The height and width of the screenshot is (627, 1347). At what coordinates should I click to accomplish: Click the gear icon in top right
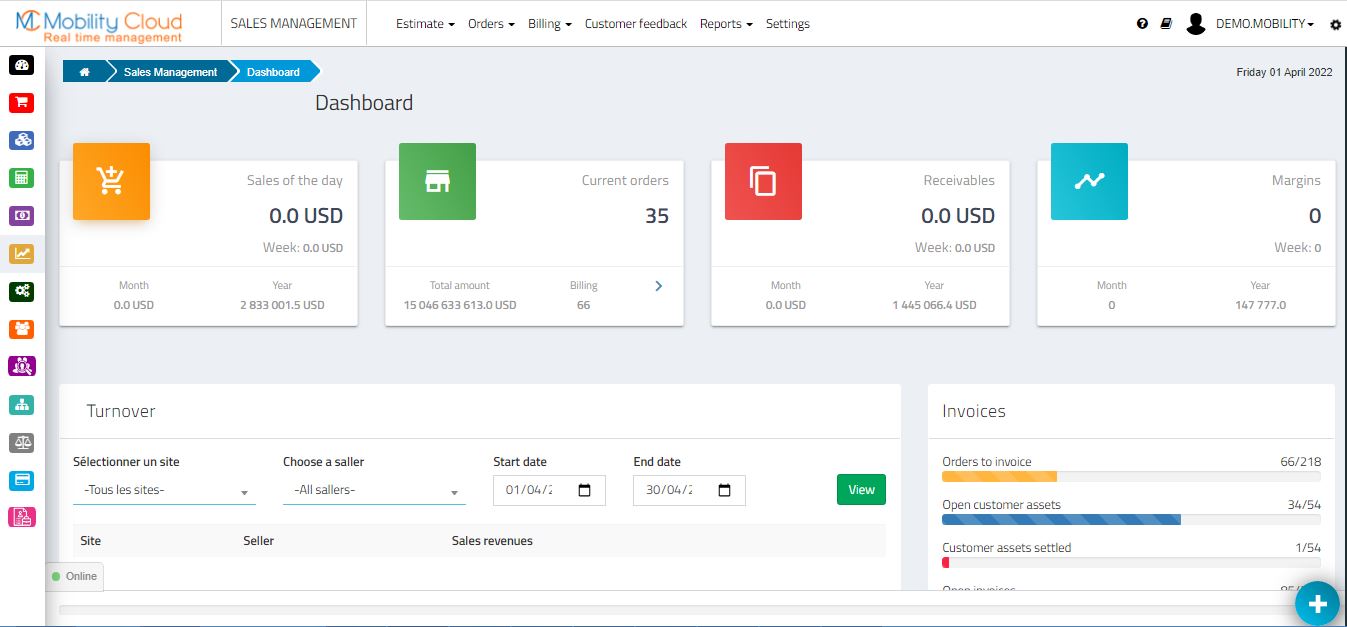point(1335,25)
